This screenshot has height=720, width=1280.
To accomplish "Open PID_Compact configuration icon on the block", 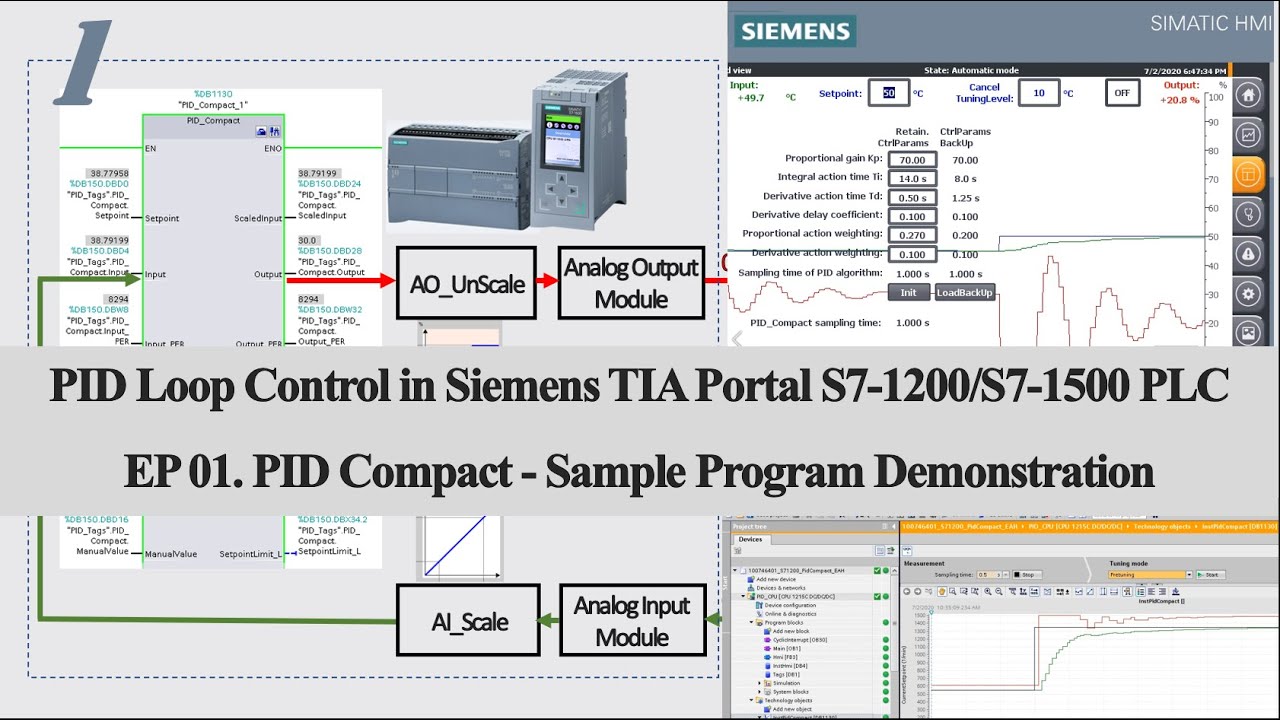I will (x=262, y=131).
